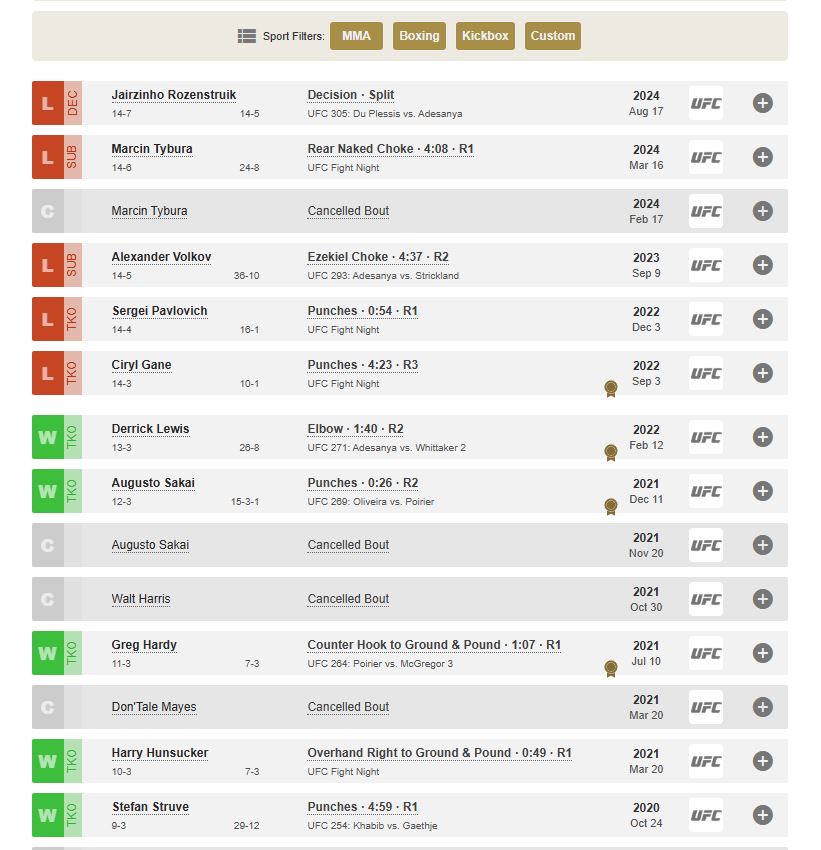Click the list view icon beside Sport Filters
This screenshot has height=850, width=821.
pos(247,36)
